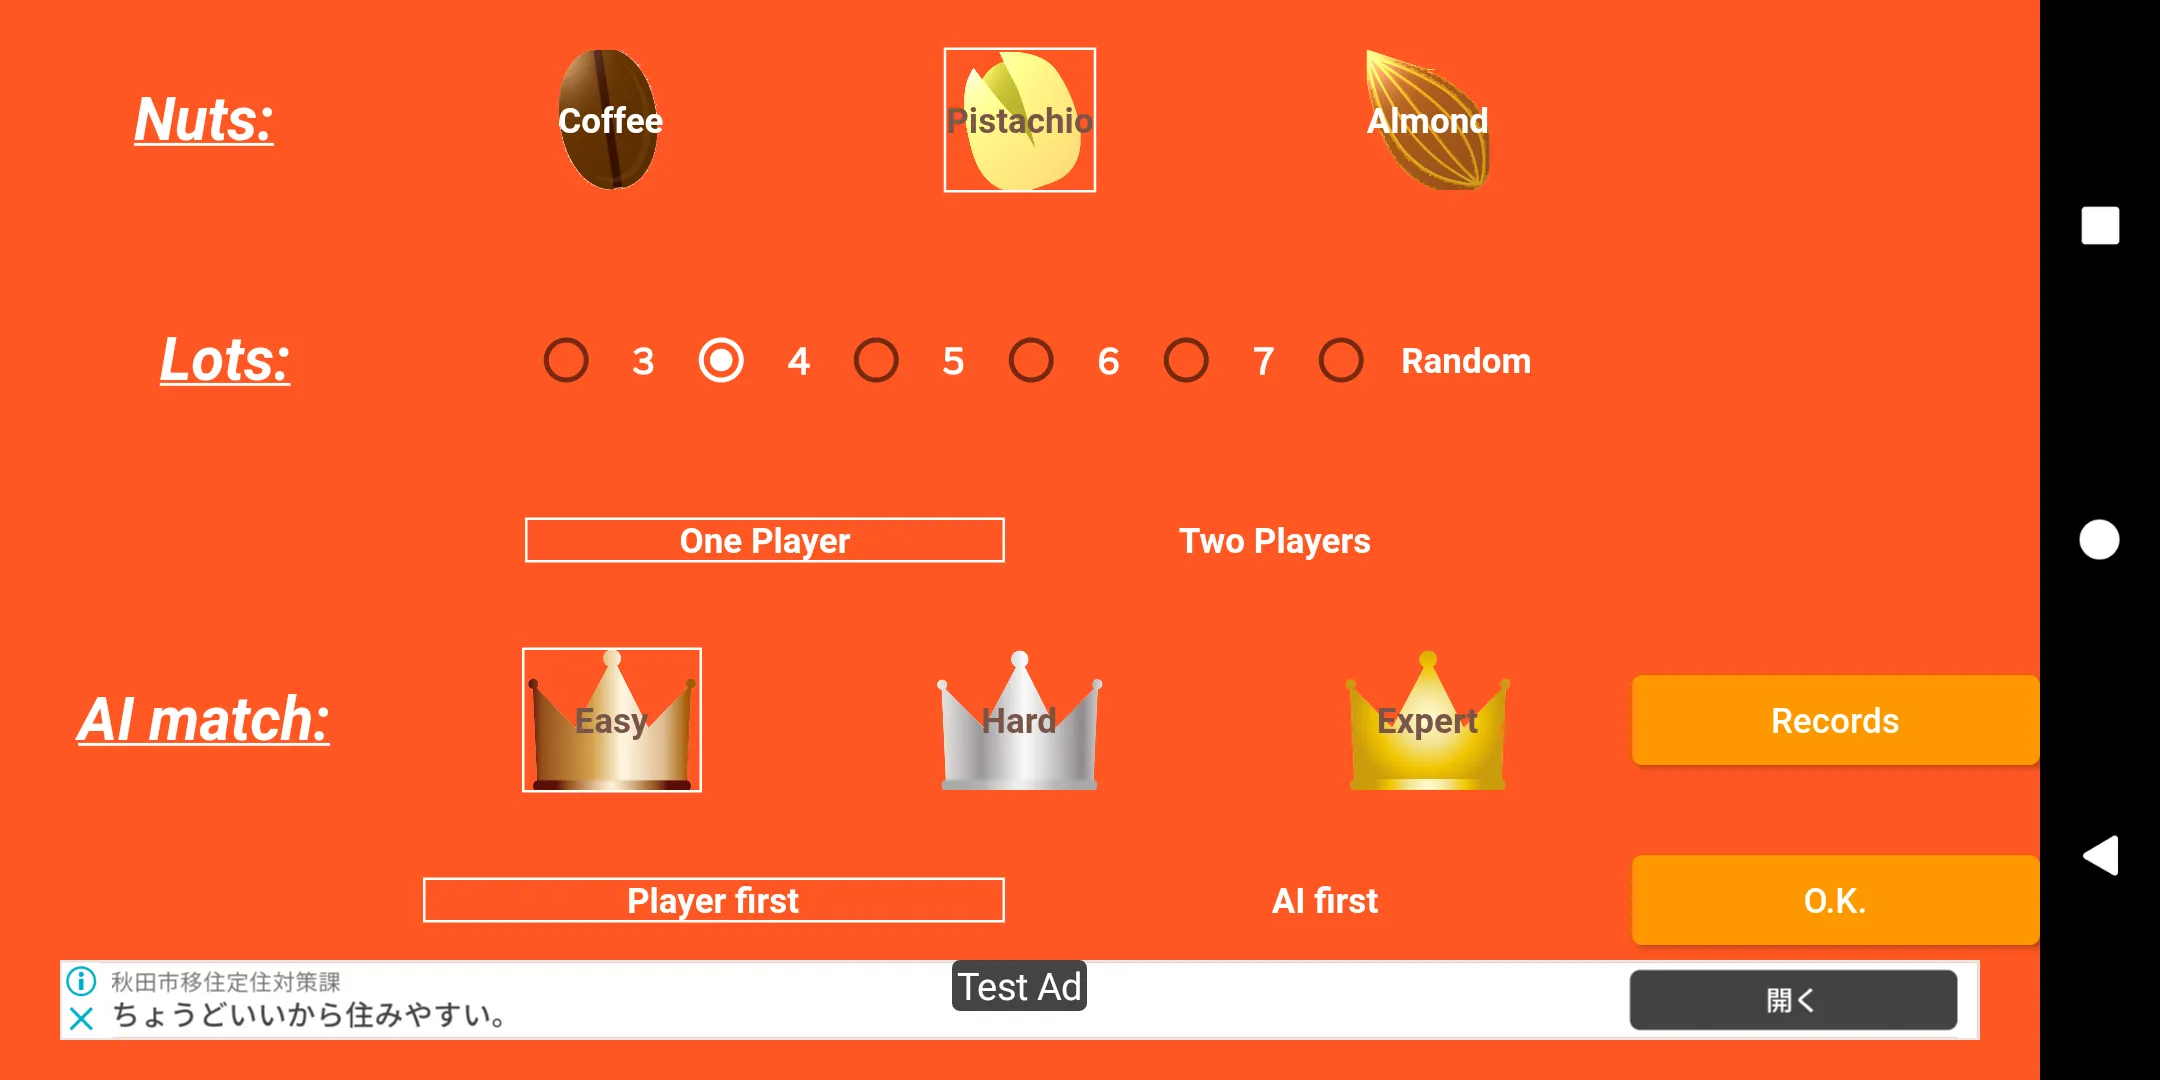This screenshot has width=2160, height=1080.
Task: Click the Records button
Action: tap(1835, 719)
